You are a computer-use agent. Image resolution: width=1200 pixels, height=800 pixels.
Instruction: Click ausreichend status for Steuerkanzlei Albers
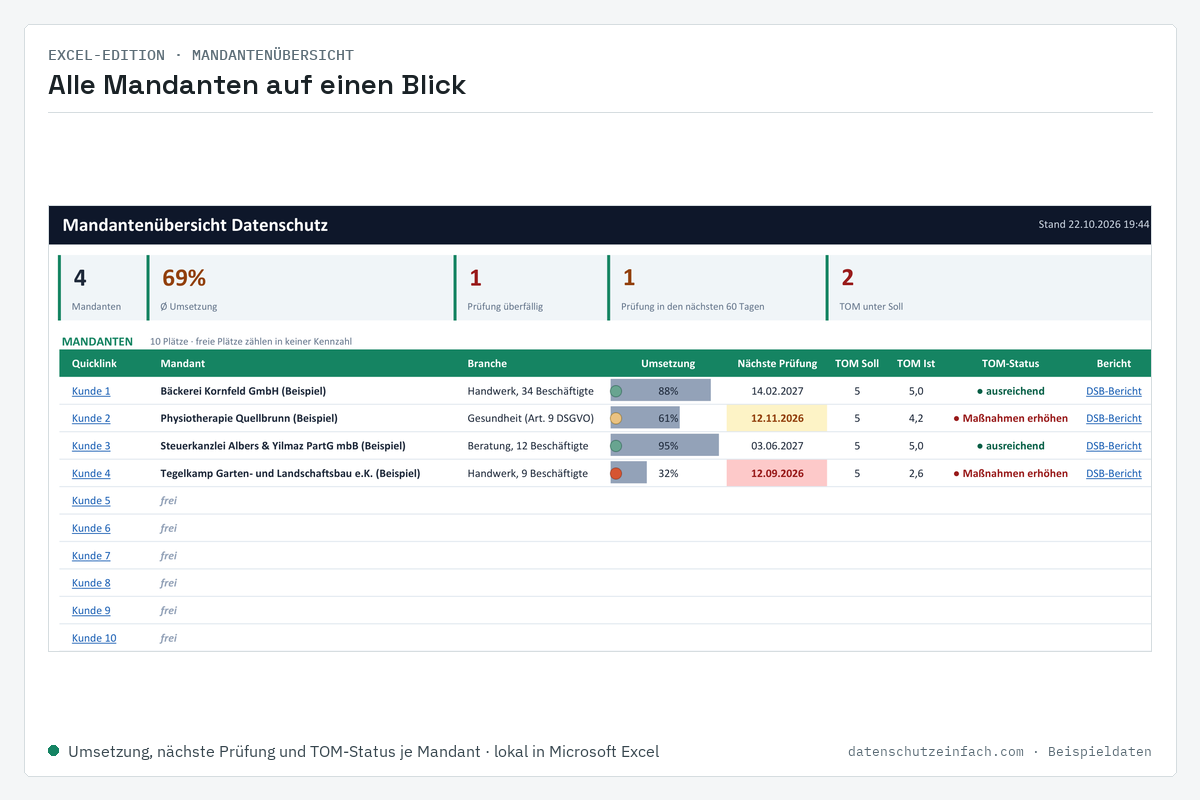(x=1010, y=446)
